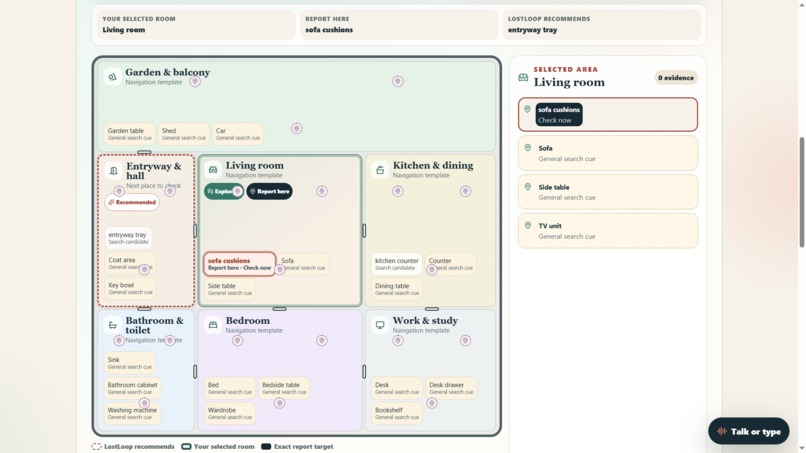806x453 pixels.
Task: Click the Bedroom bed icon
Action: 213,325
